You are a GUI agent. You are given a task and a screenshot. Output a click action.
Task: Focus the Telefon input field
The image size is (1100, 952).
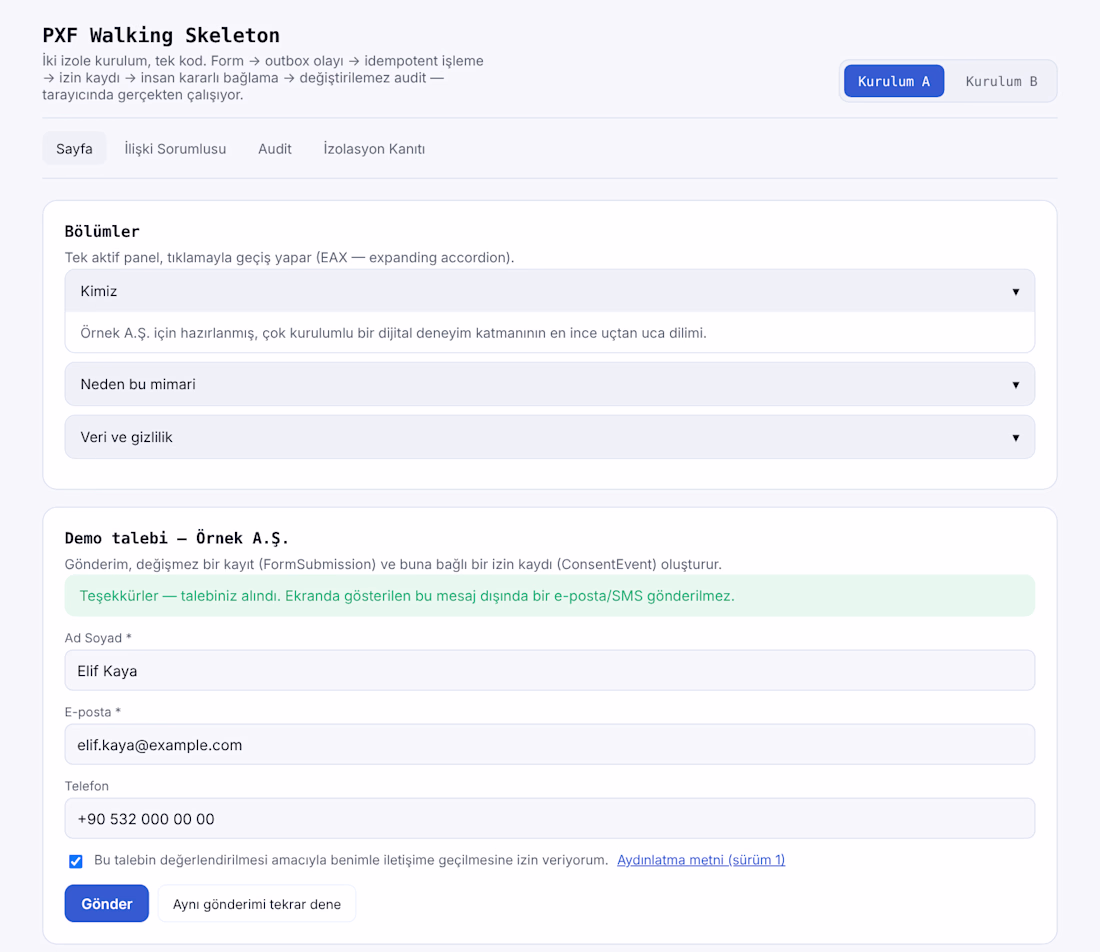click(x=549, y=819)
